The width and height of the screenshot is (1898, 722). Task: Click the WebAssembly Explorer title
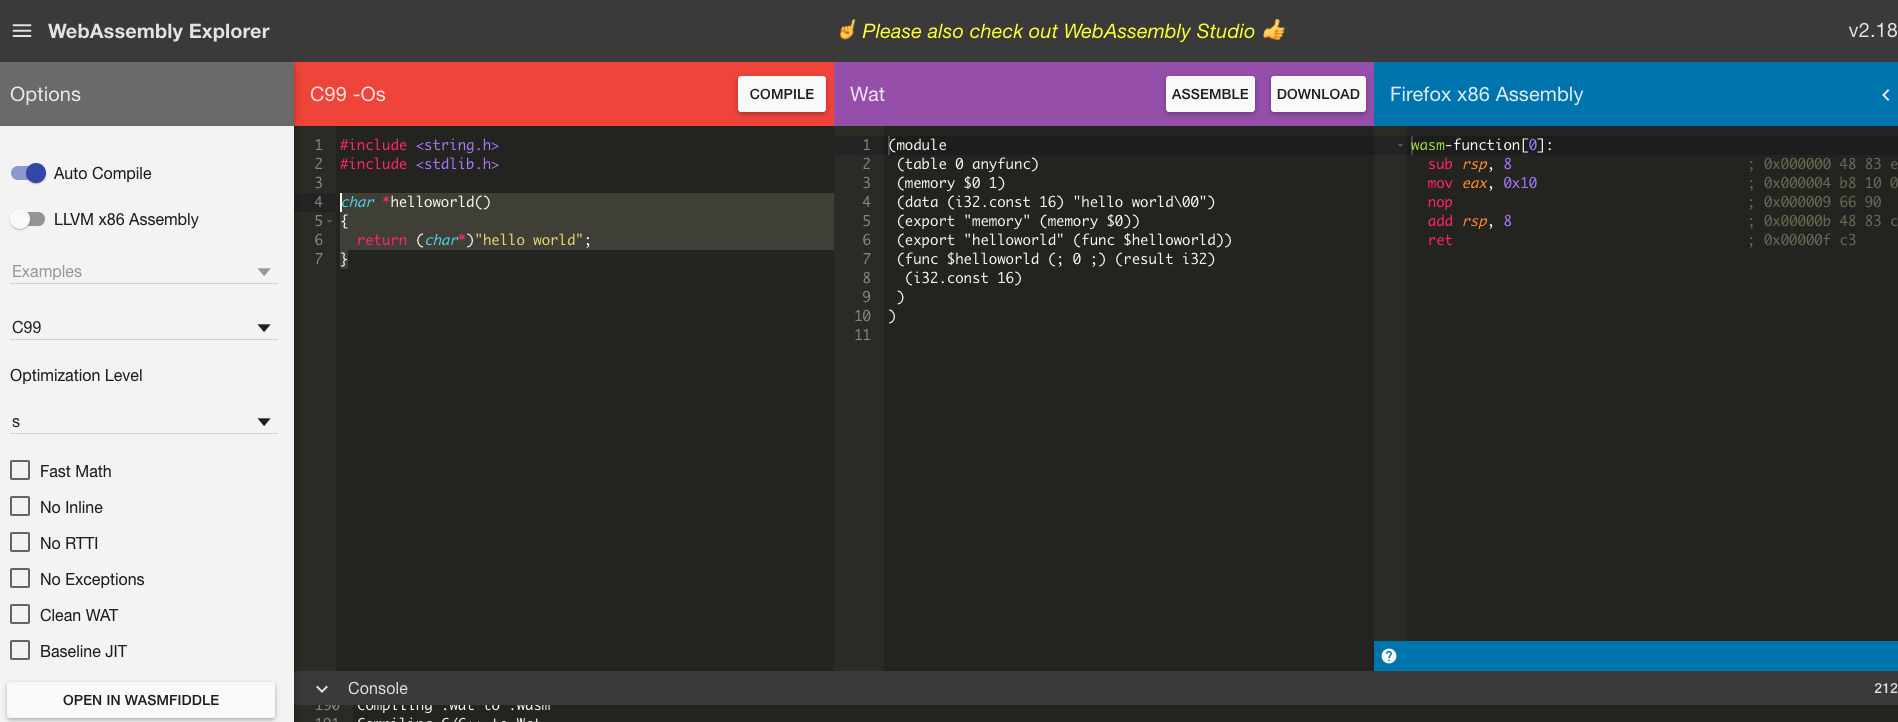pos(159,31)
